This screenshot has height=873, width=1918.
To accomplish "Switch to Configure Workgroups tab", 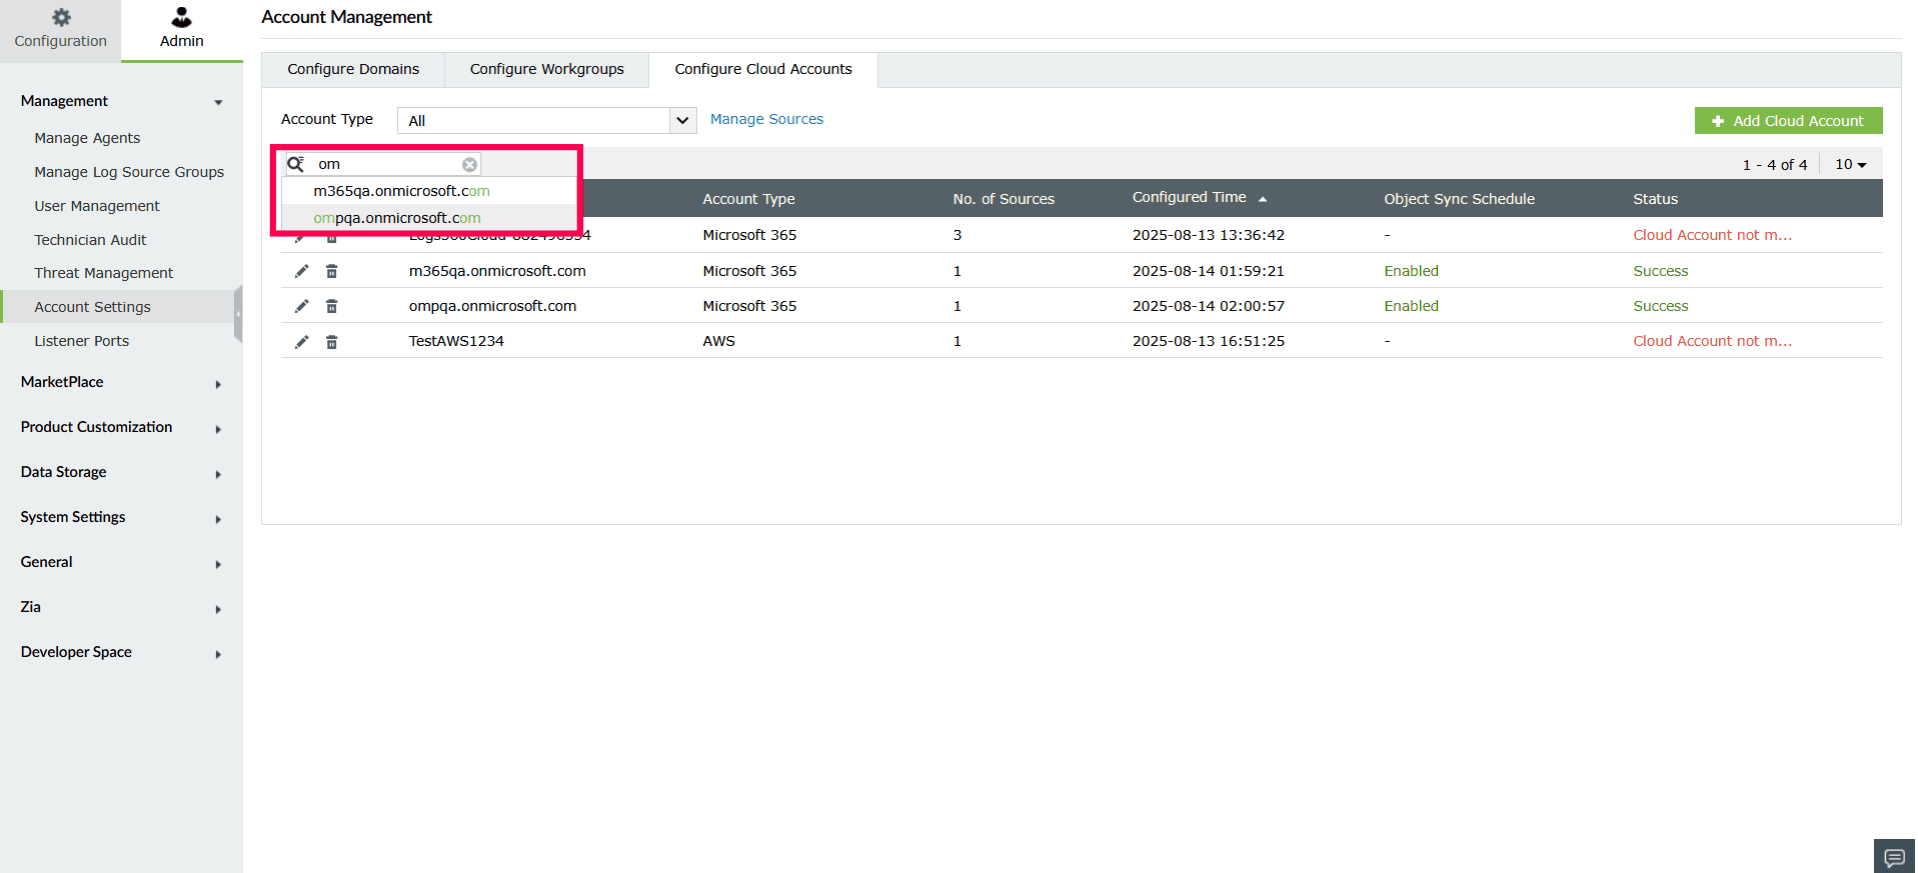I will [547, 69].
